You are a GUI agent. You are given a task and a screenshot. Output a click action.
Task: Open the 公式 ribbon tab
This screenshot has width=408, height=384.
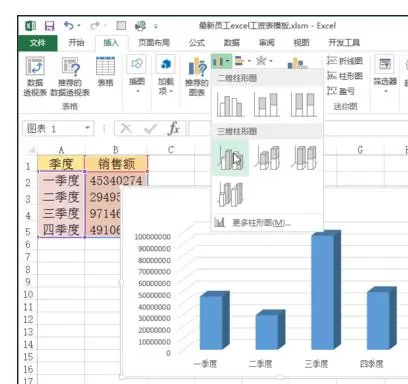point(197,43)
